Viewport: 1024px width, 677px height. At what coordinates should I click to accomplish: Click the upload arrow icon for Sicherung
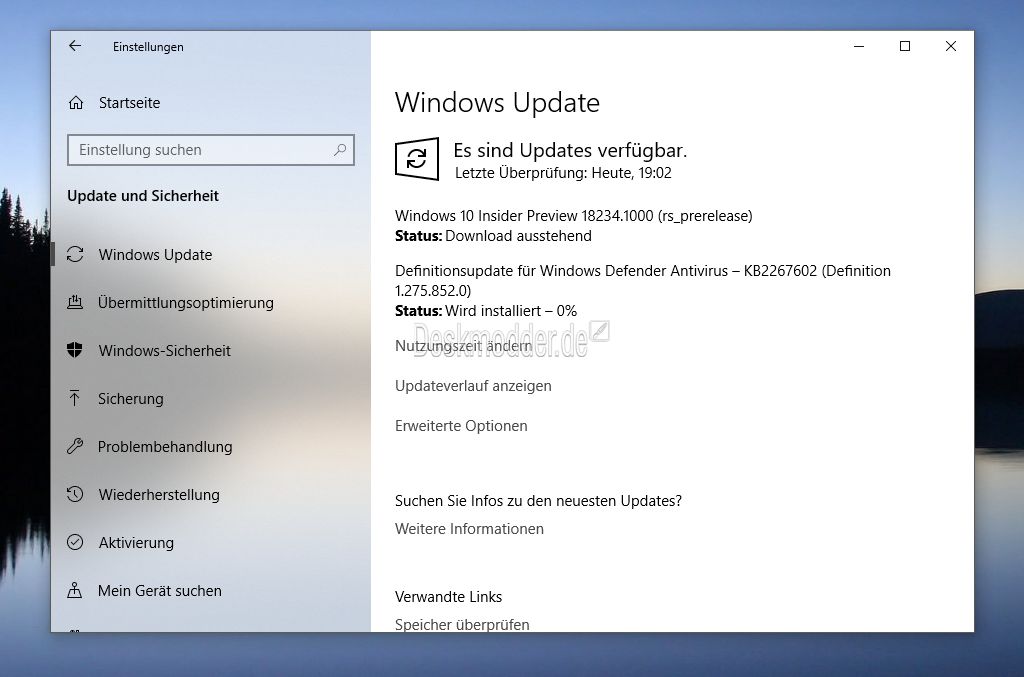75,398
